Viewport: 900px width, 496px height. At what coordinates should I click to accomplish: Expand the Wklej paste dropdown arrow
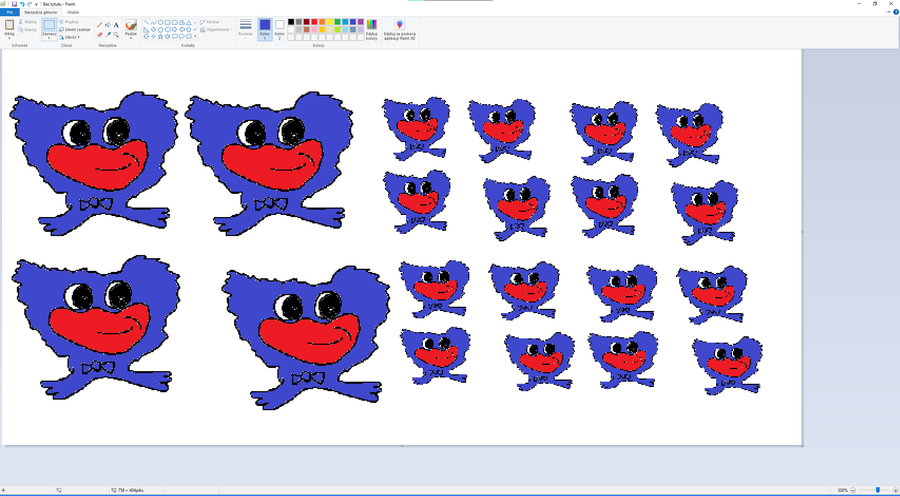9,38
